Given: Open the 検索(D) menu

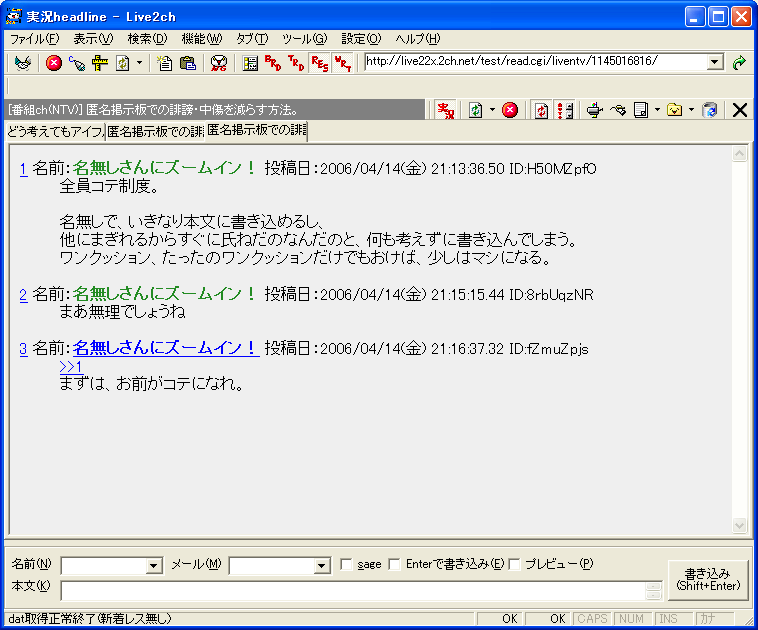Looking at the screenshot, I should pos(147,39).
